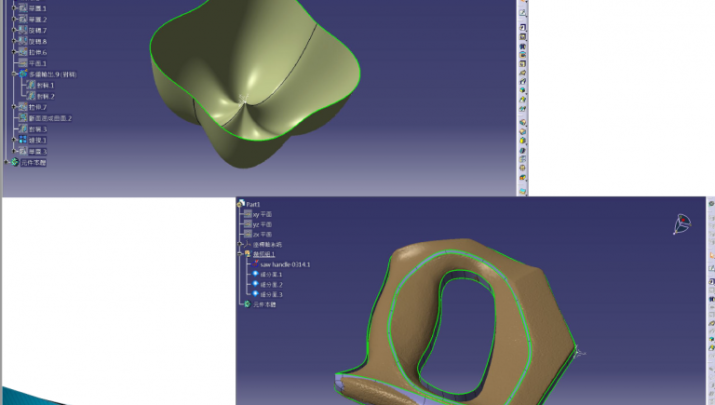This screenshot has height=405, width=715.
Task: Click the Part1 root node icon
Action: [241, 203]
